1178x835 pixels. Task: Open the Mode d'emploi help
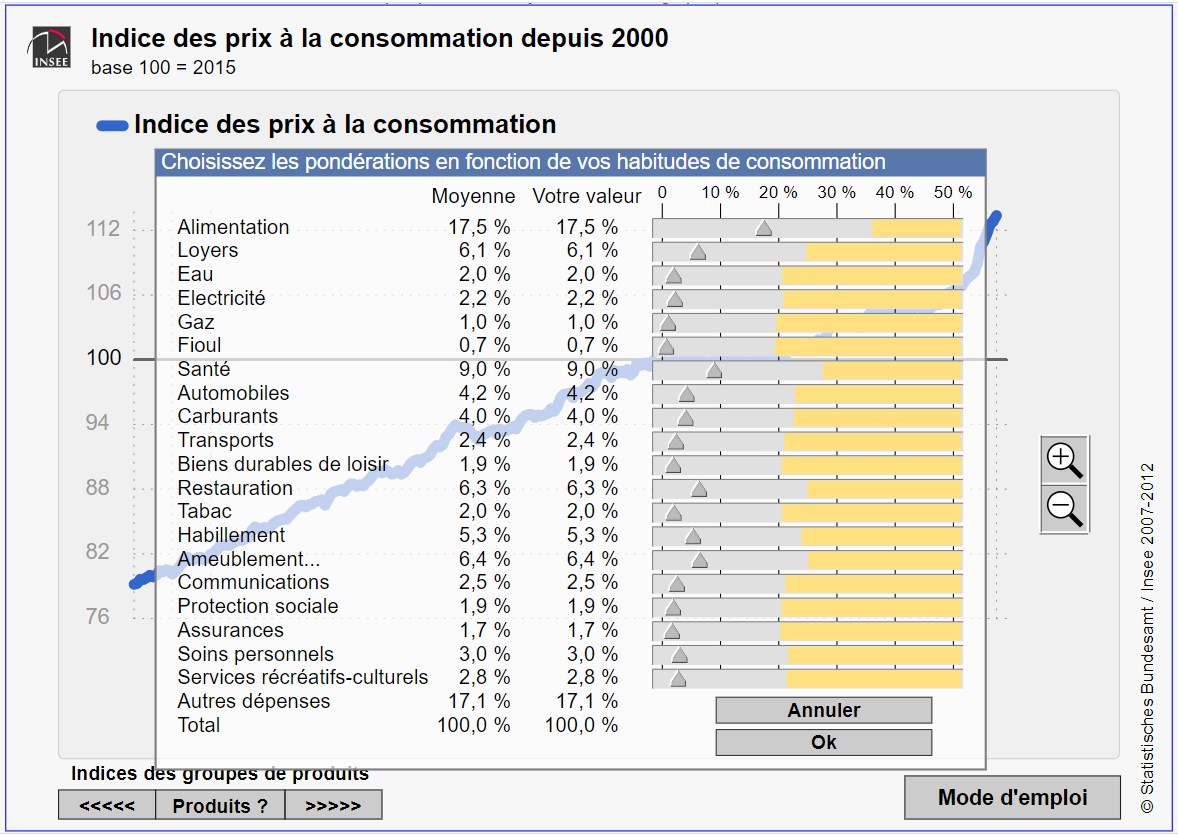[x=1012, y=797]
